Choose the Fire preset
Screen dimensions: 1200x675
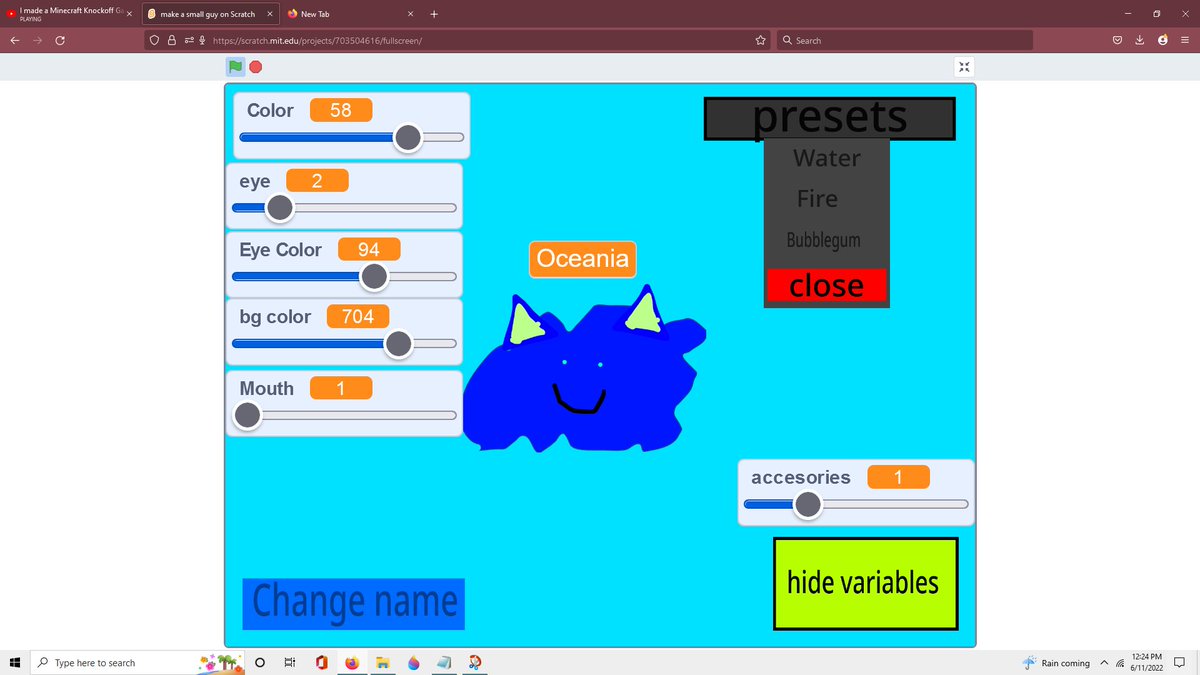pyautogui.click(x=817, y=199)
